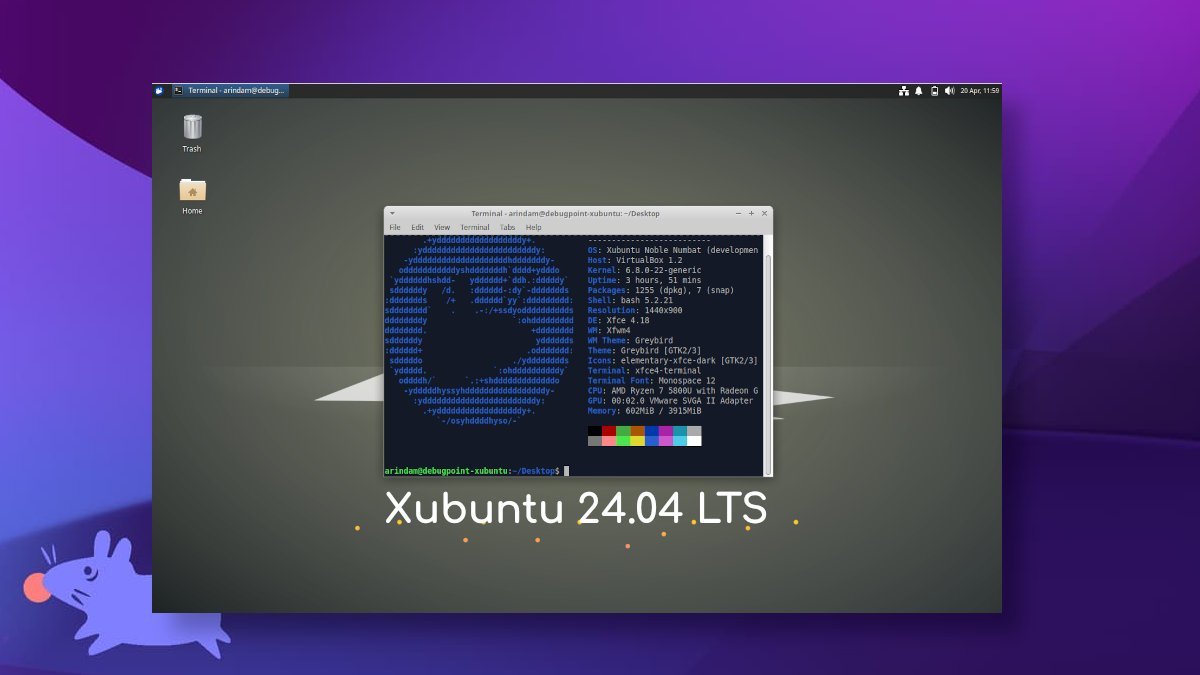Screen dimensions: 1200x675
Task: Open the View menu in terminal
Action: pos(442,228)
